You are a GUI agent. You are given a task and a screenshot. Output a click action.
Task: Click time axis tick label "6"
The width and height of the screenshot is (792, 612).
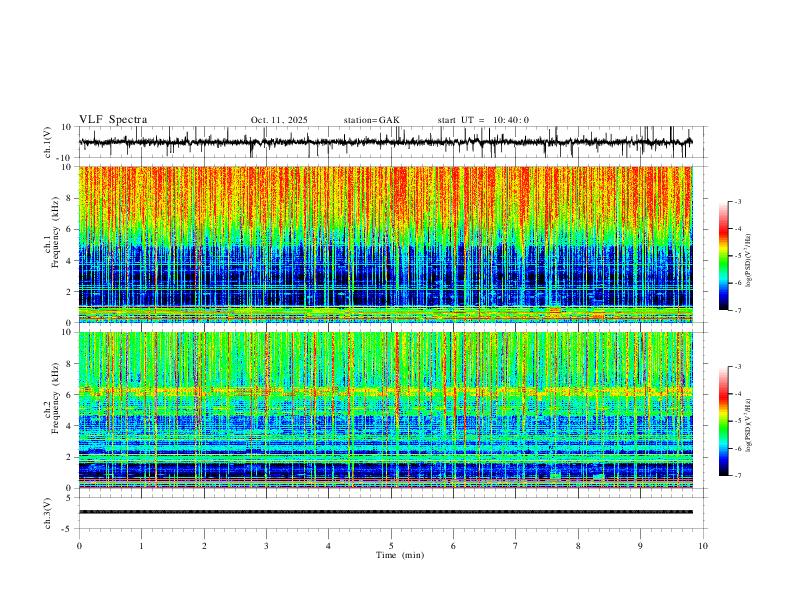coord(453,546)
